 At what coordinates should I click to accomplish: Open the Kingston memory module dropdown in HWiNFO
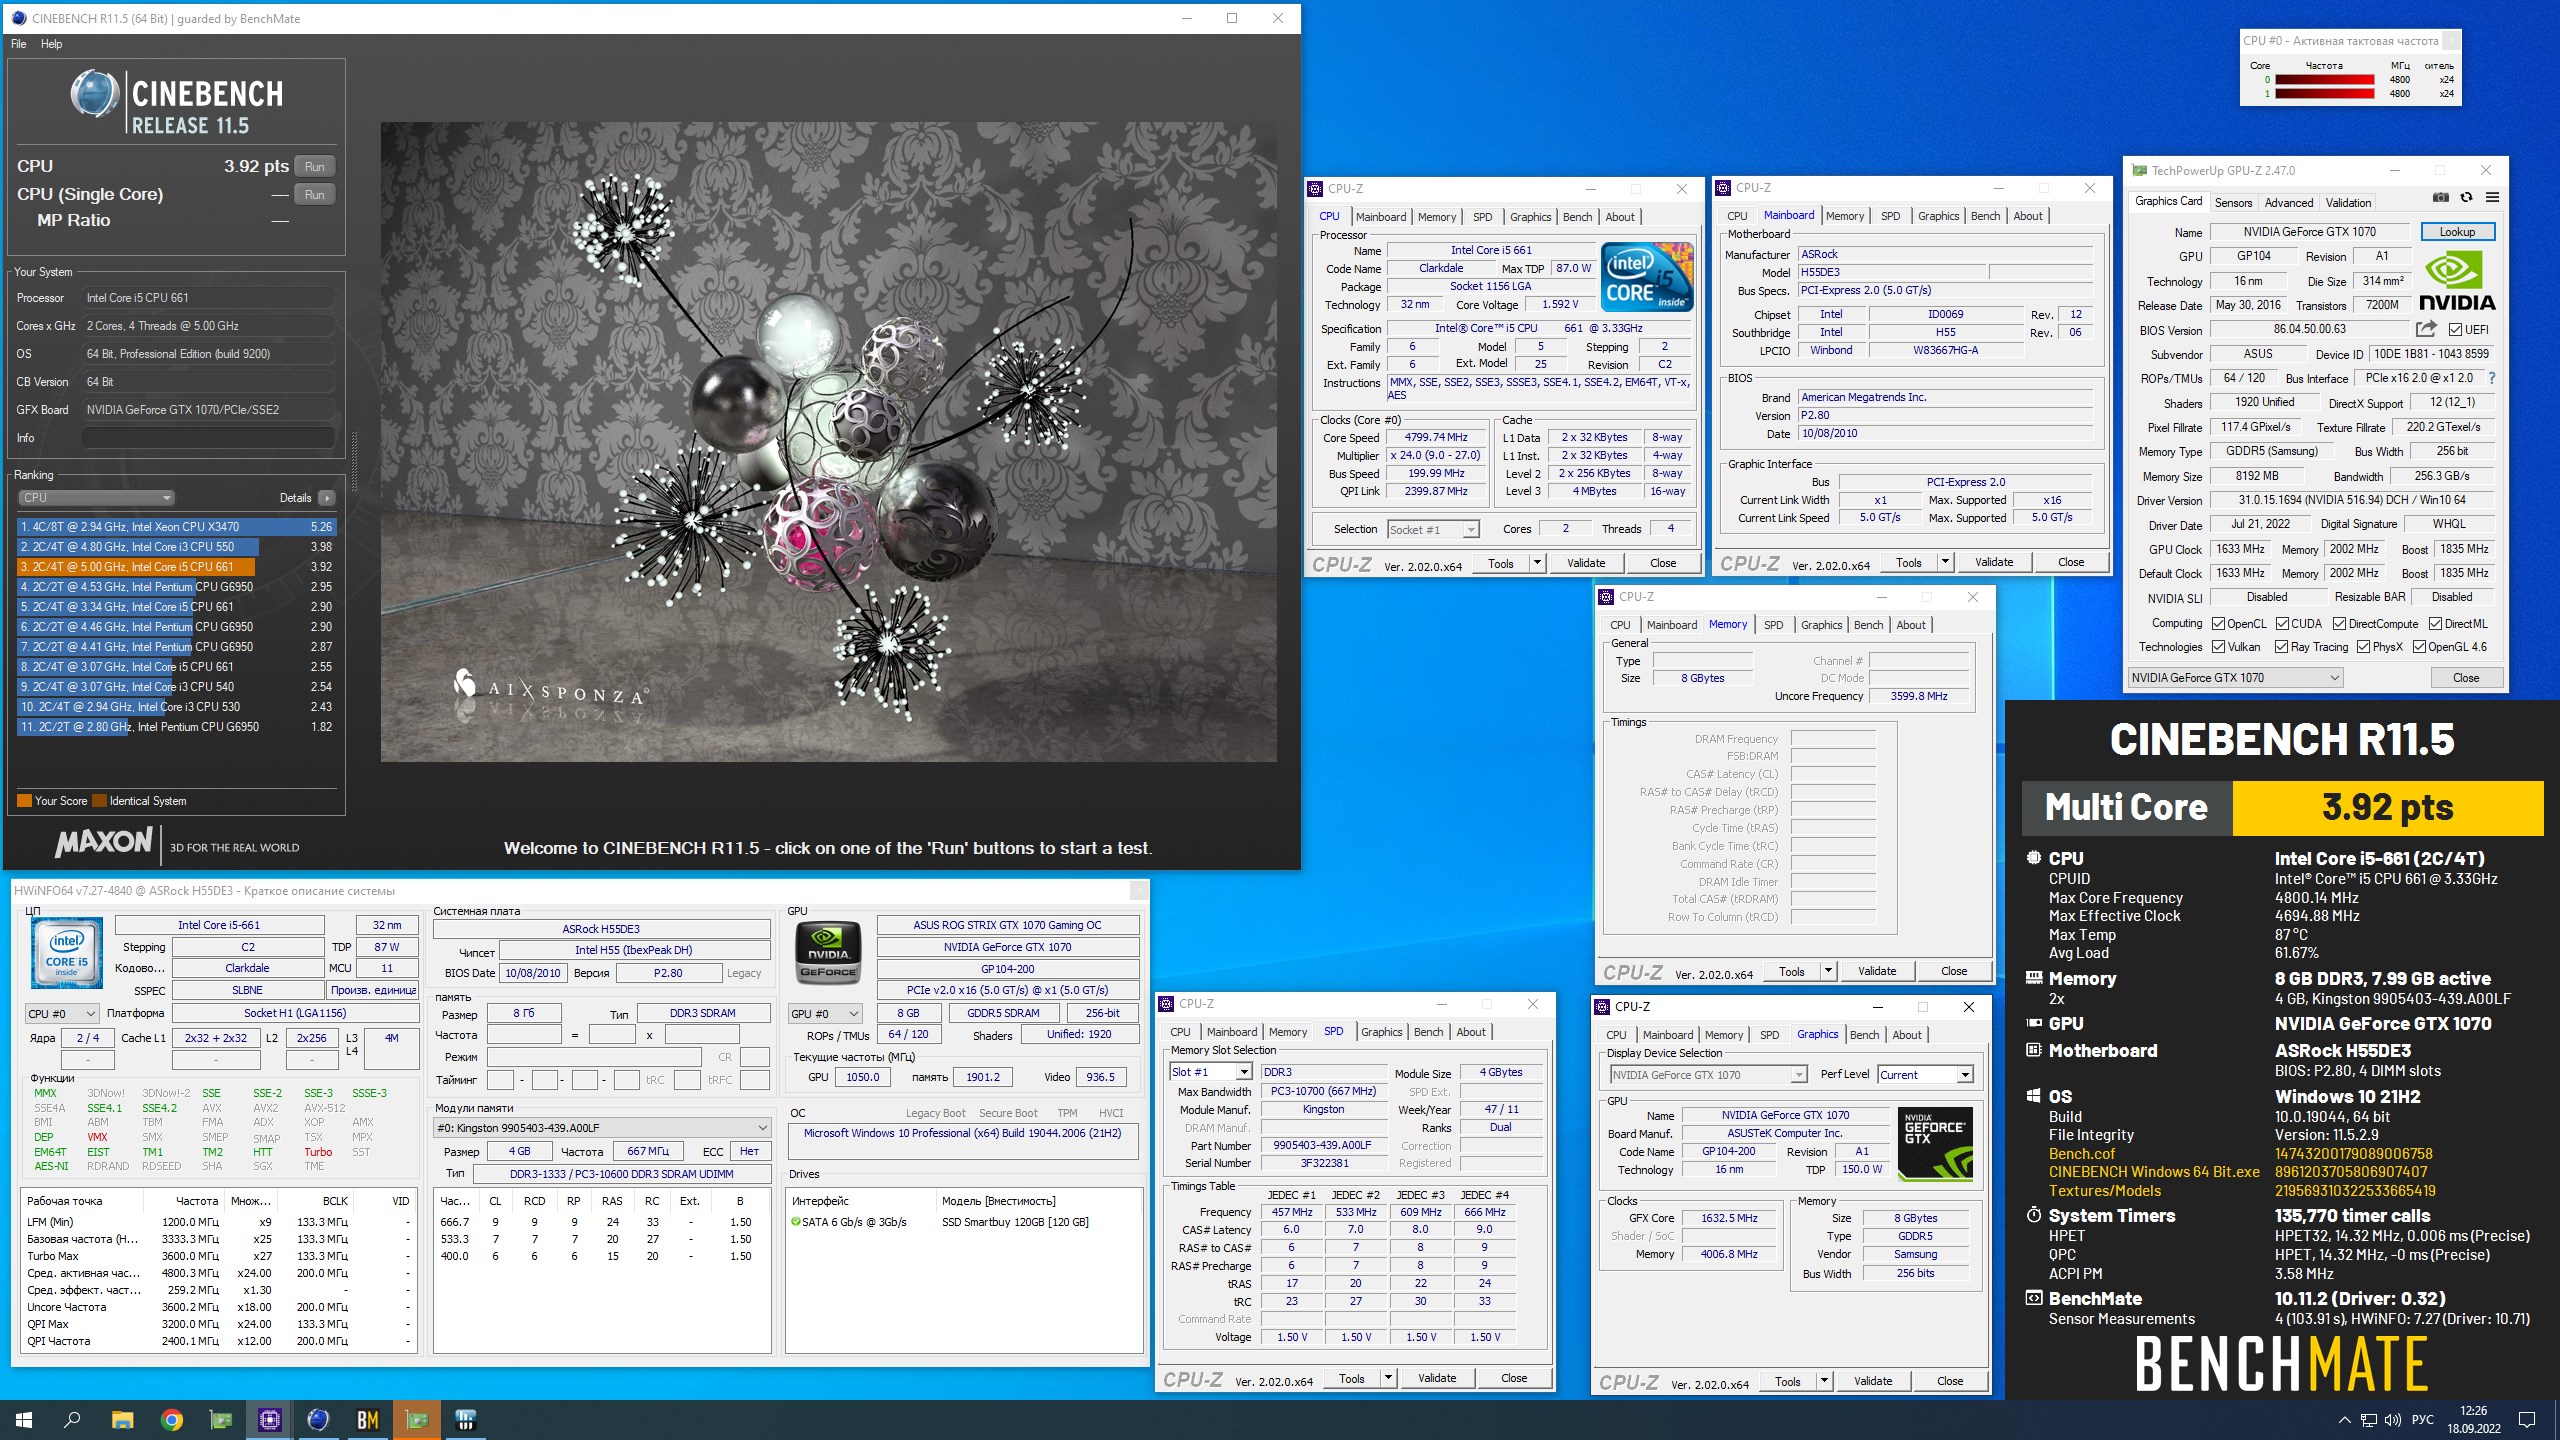[602, 1128]
